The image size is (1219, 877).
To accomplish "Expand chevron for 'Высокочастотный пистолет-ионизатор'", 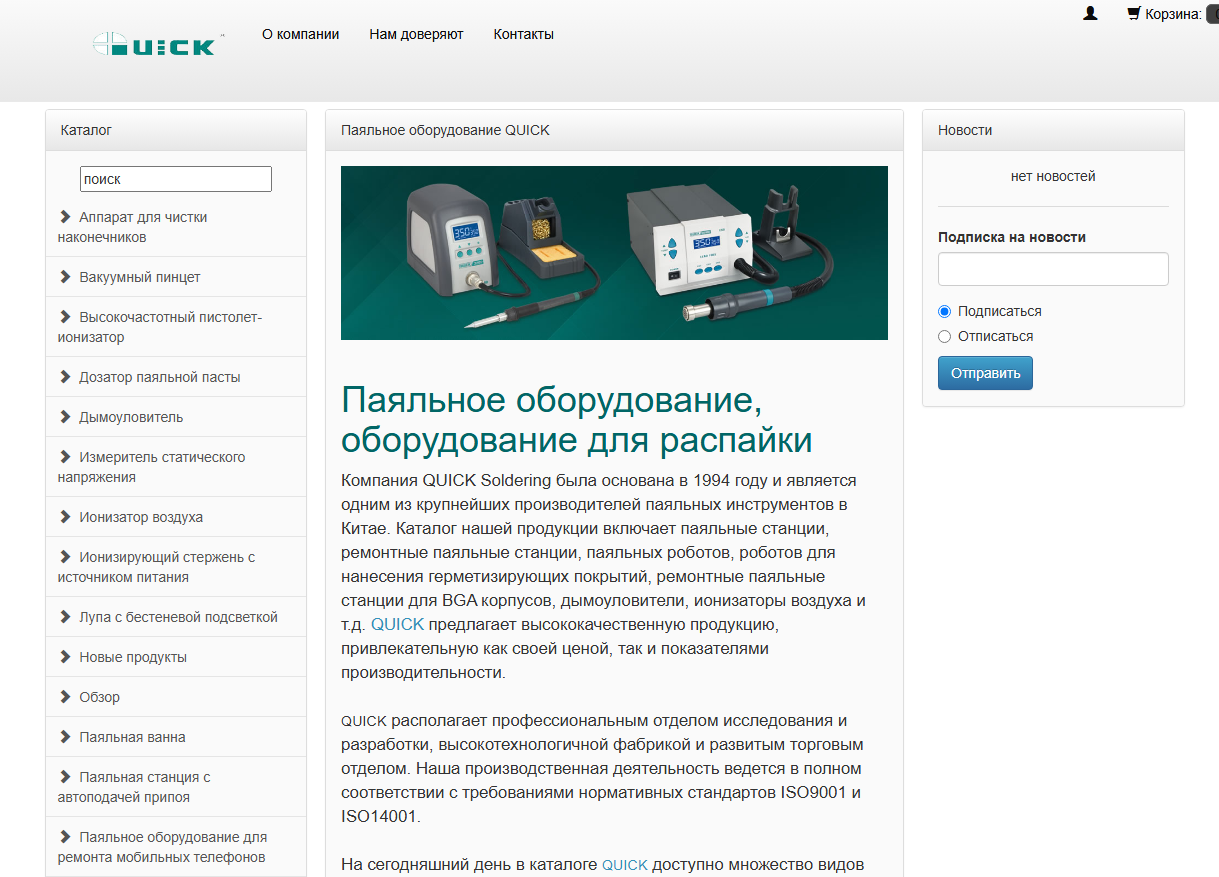I will click(x=66, y=316).
